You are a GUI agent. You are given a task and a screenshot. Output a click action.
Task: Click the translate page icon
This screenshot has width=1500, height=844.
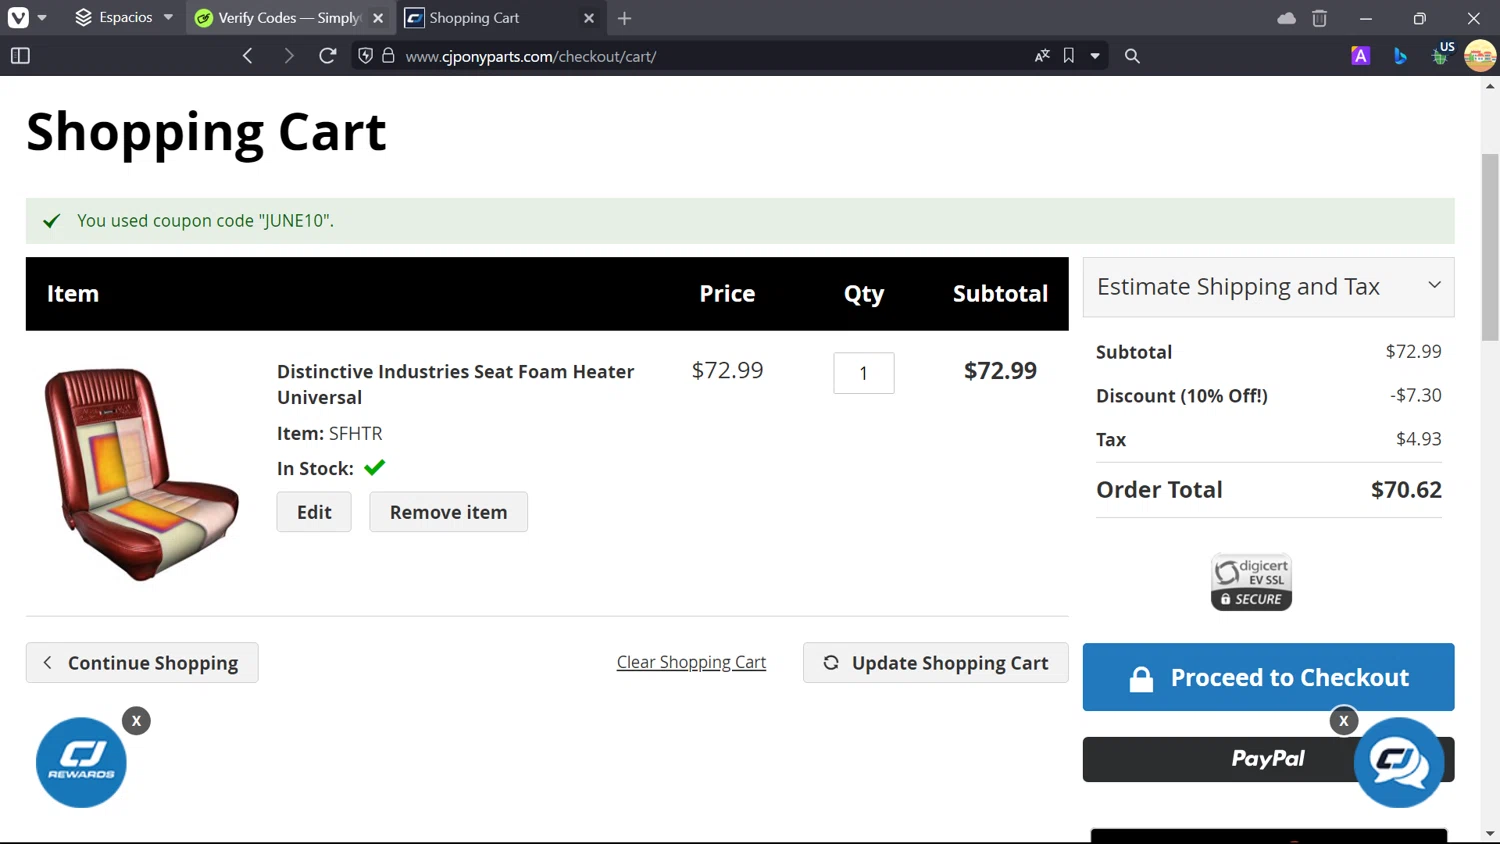pyautogui.click(x=1042, y=56)
